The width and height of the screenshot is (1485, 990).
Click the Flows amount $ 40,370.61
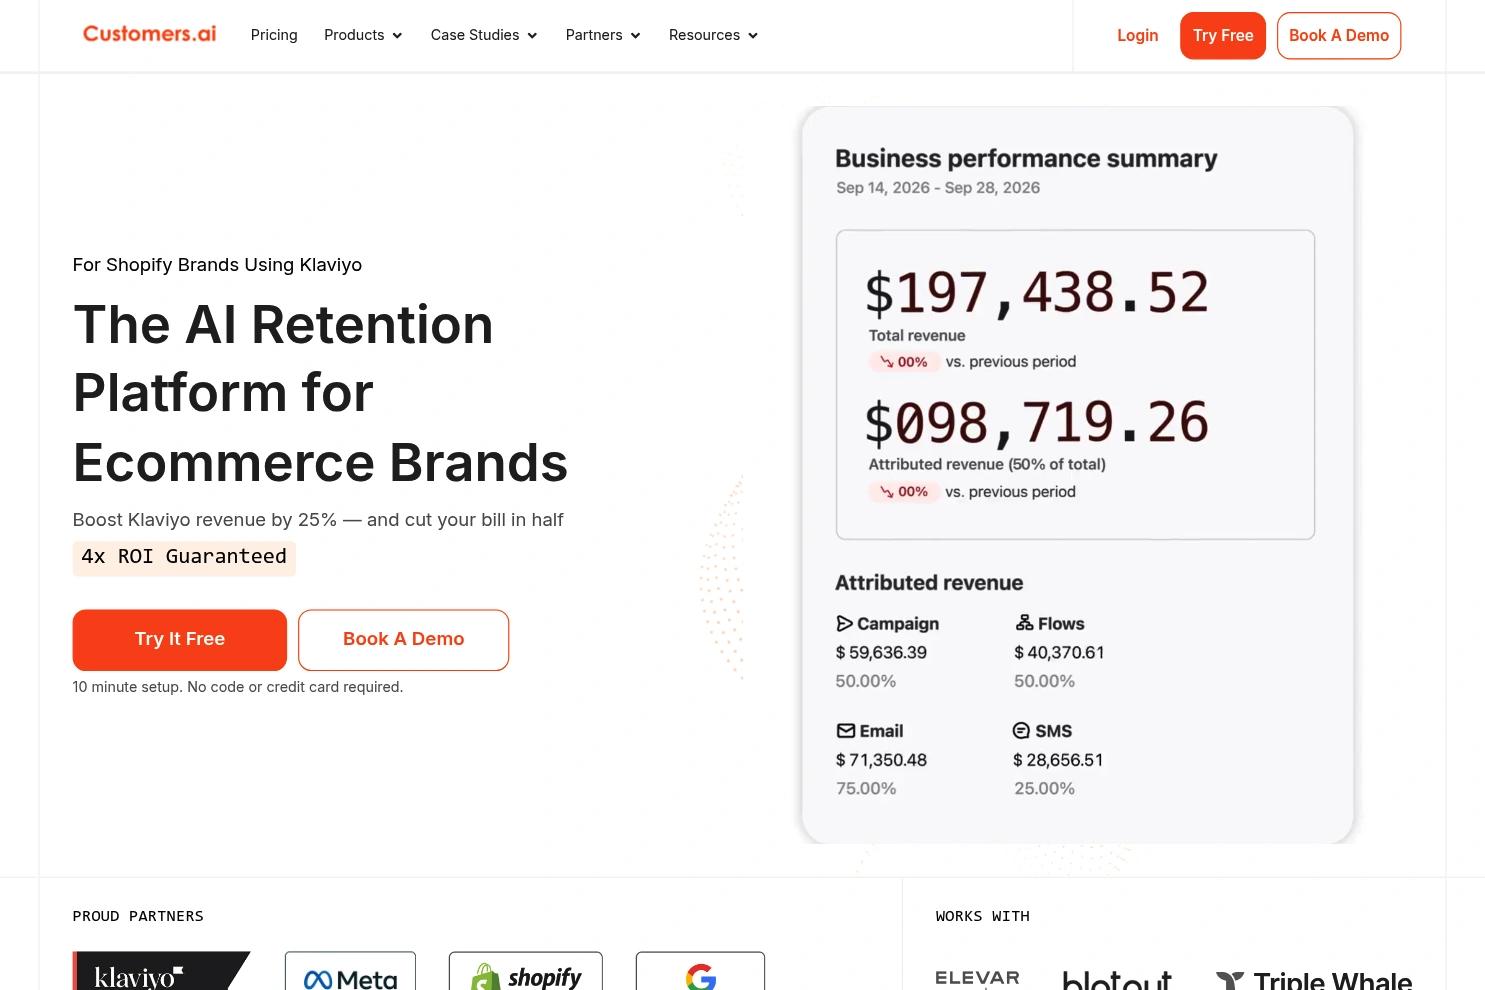pyautogui.click(x=1059, y=653)
